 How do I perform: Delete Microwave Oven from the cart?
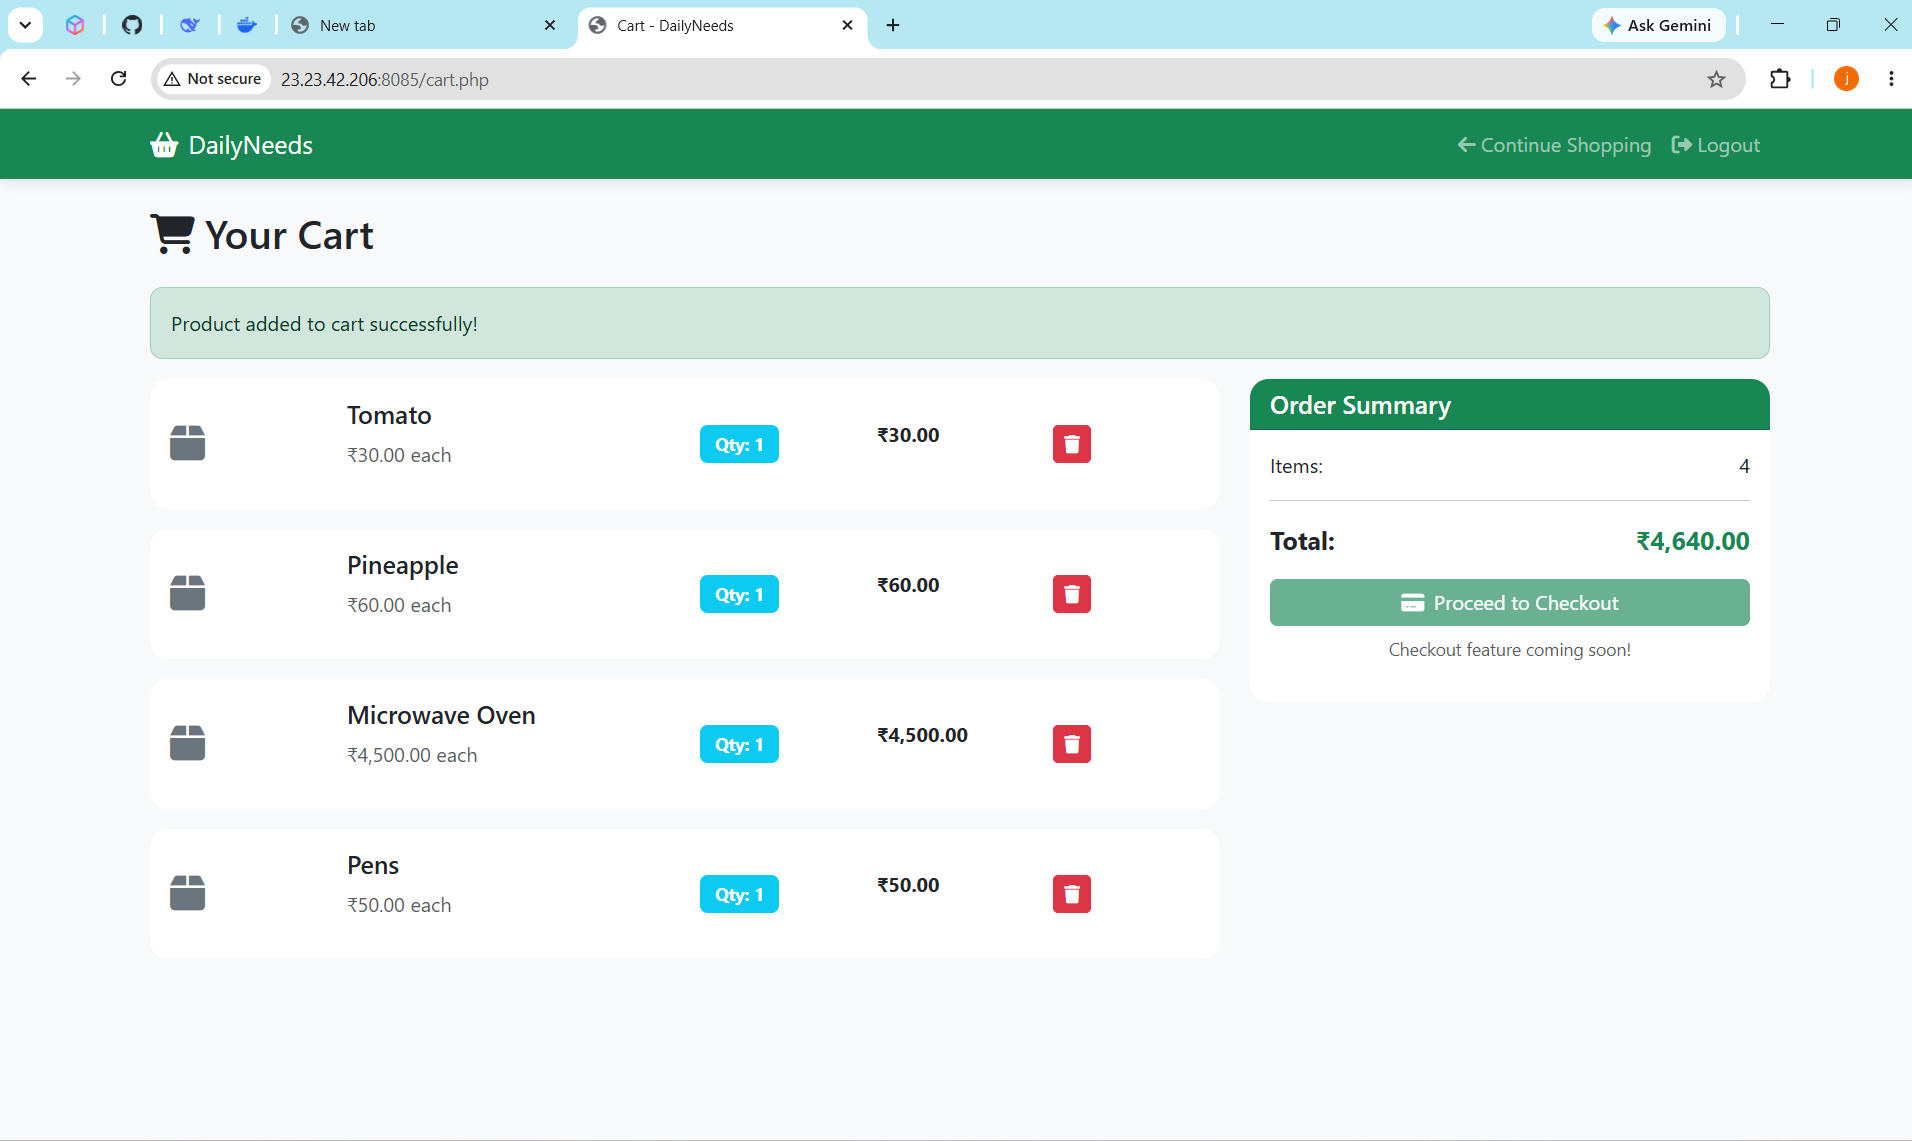(1071, 744)
